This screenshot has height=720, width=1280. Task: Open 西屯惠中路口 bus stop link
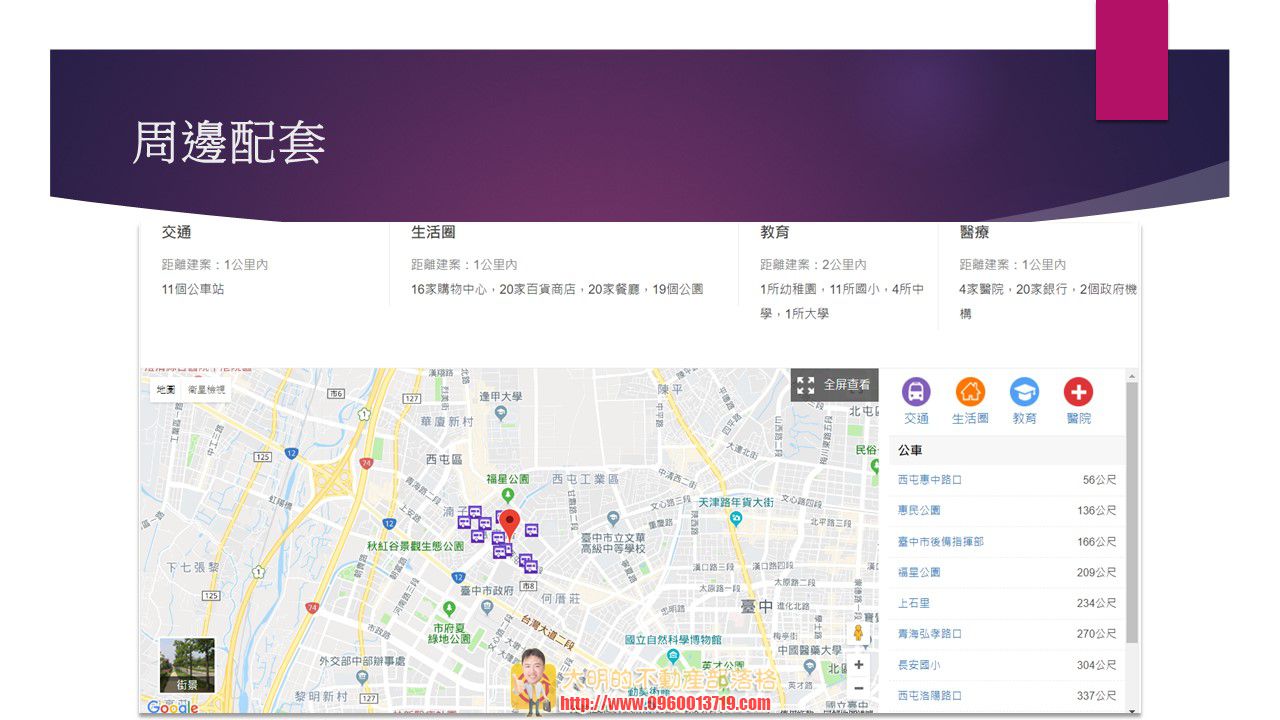[930, 480]
